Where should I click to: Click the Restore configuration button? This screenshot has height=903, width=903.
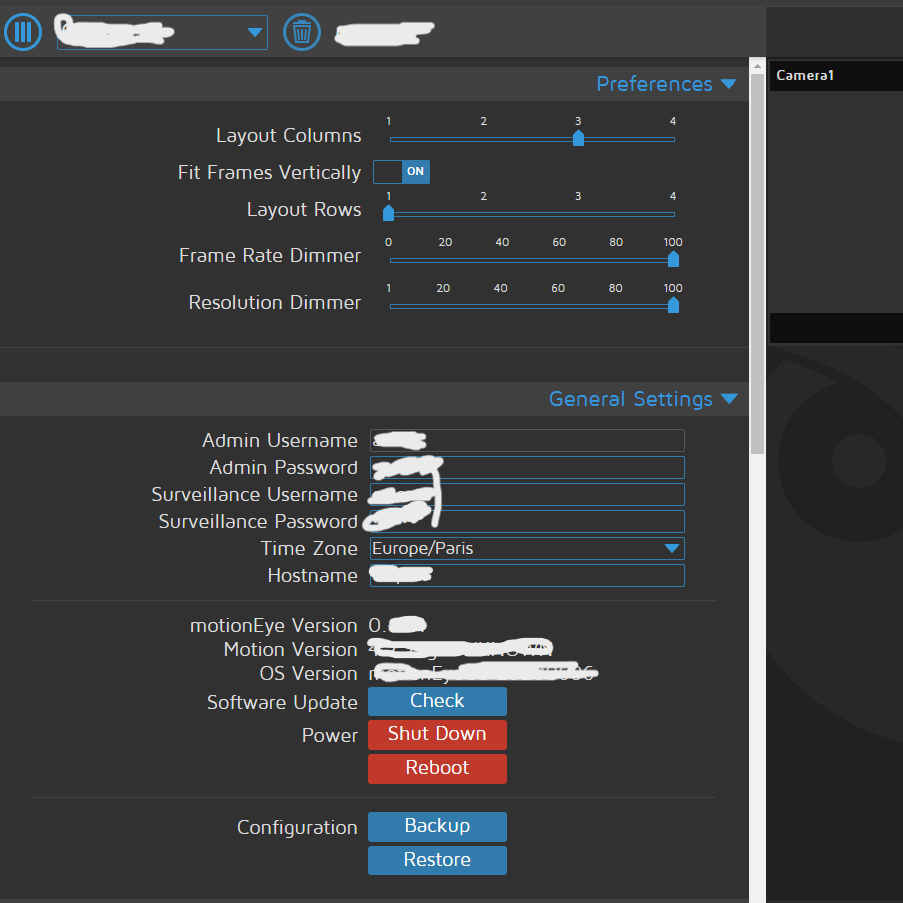(x=437, y=860)
